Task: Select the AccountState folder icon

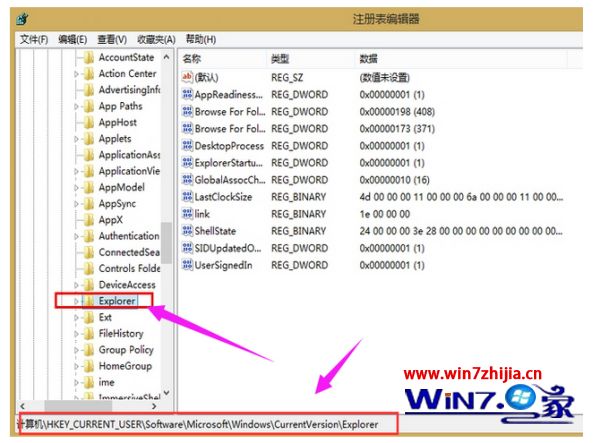Action: [x=89, y=57]
